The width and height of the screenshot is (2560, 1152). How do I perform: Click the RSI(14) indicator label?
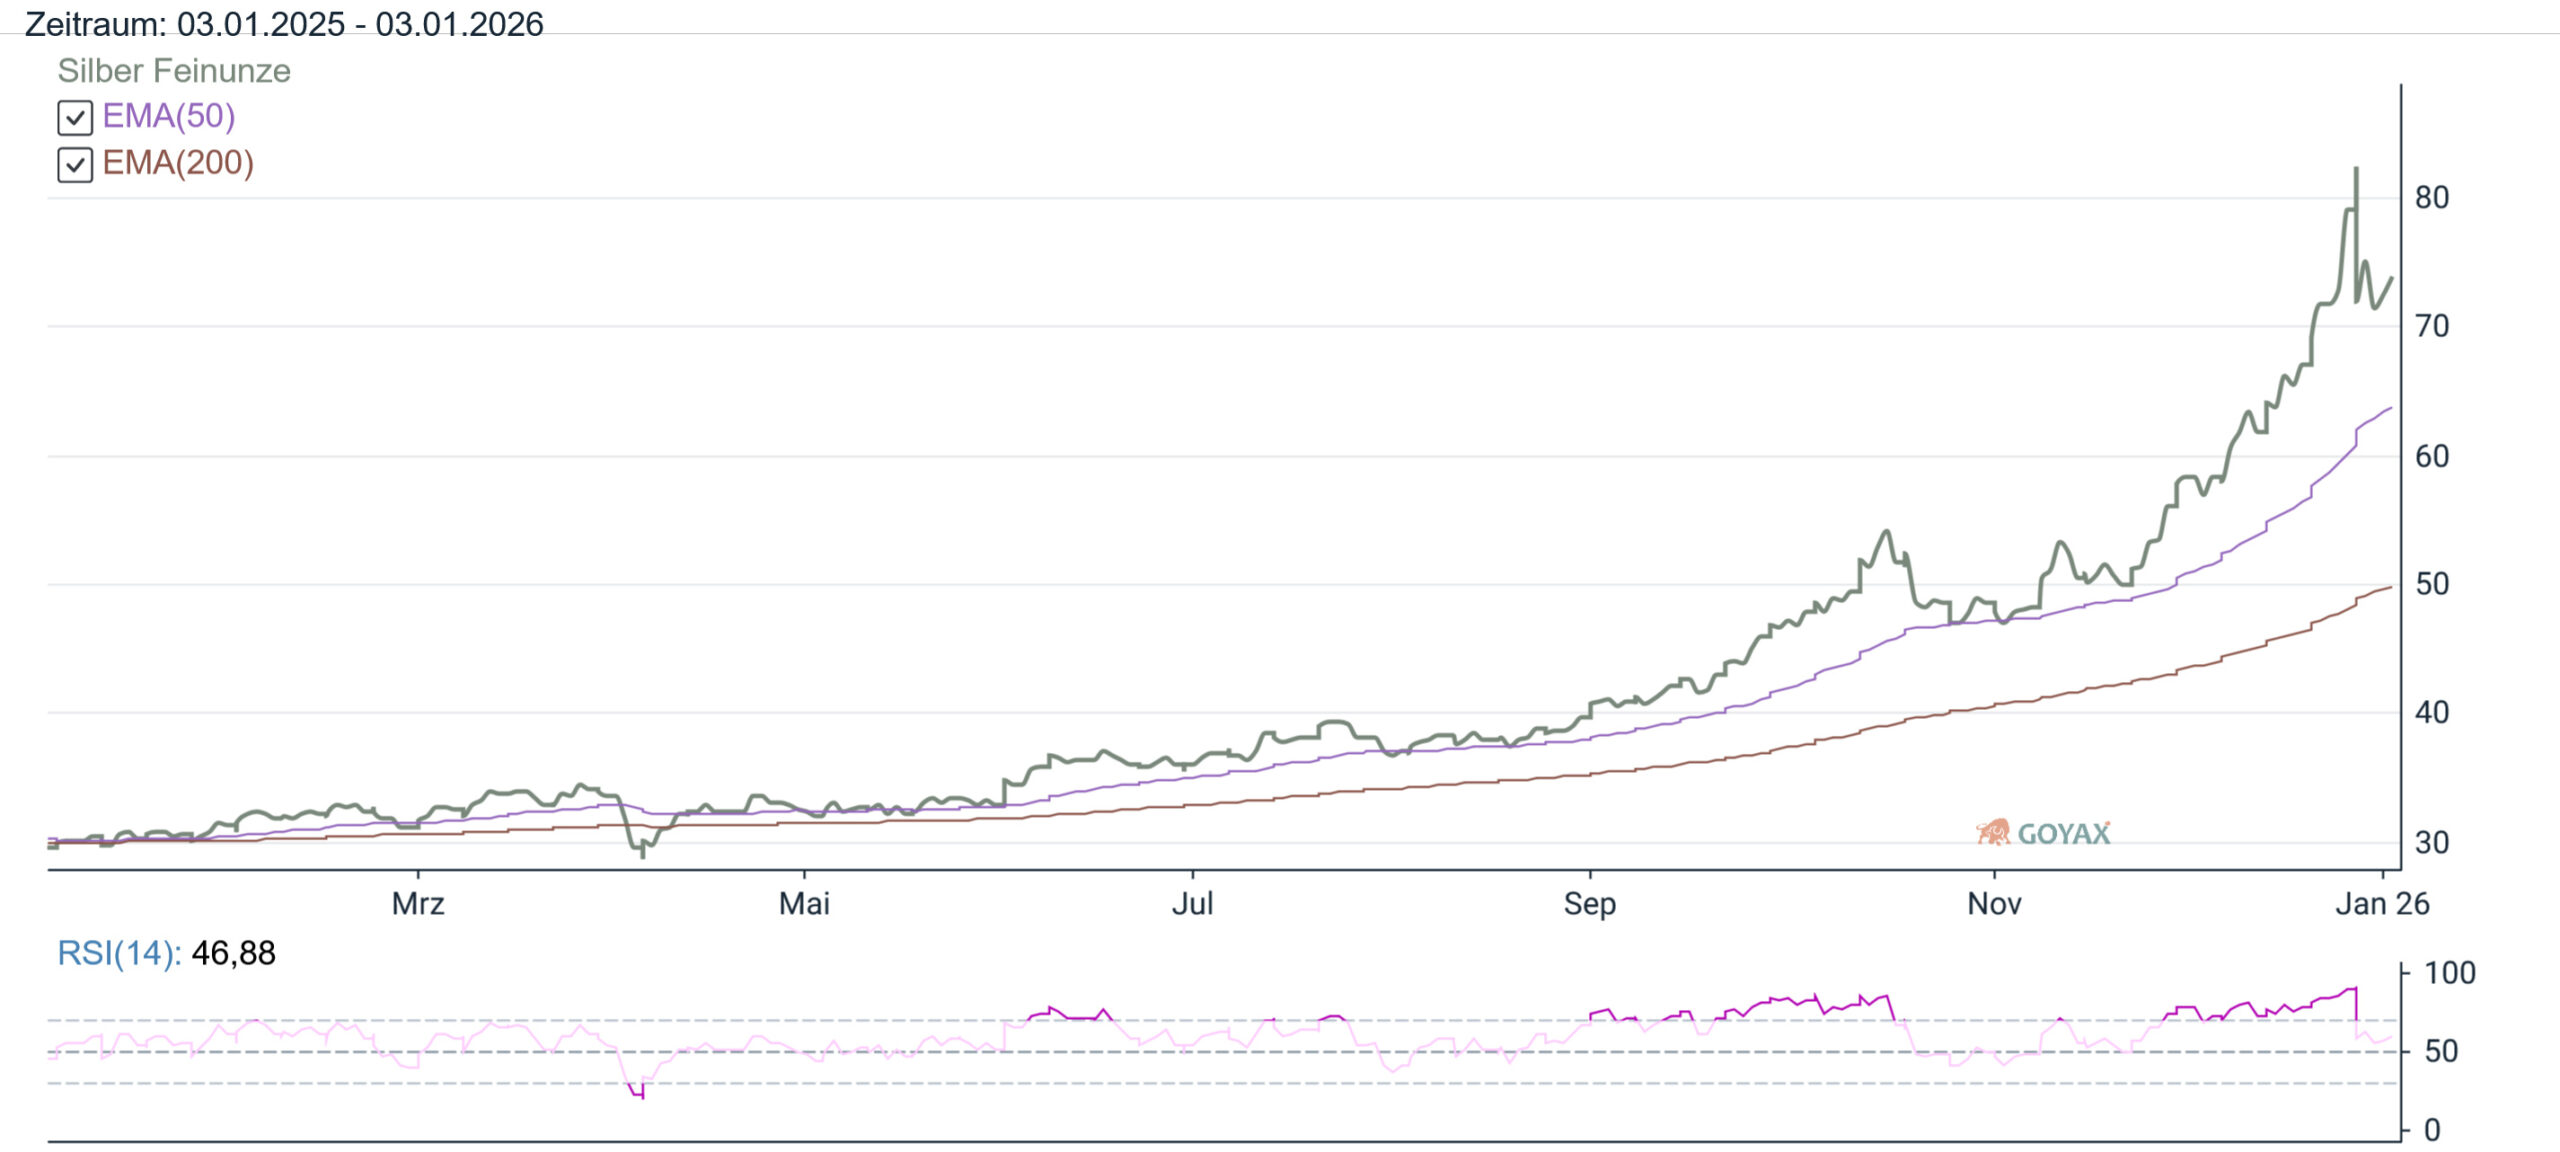pos(119,953)
